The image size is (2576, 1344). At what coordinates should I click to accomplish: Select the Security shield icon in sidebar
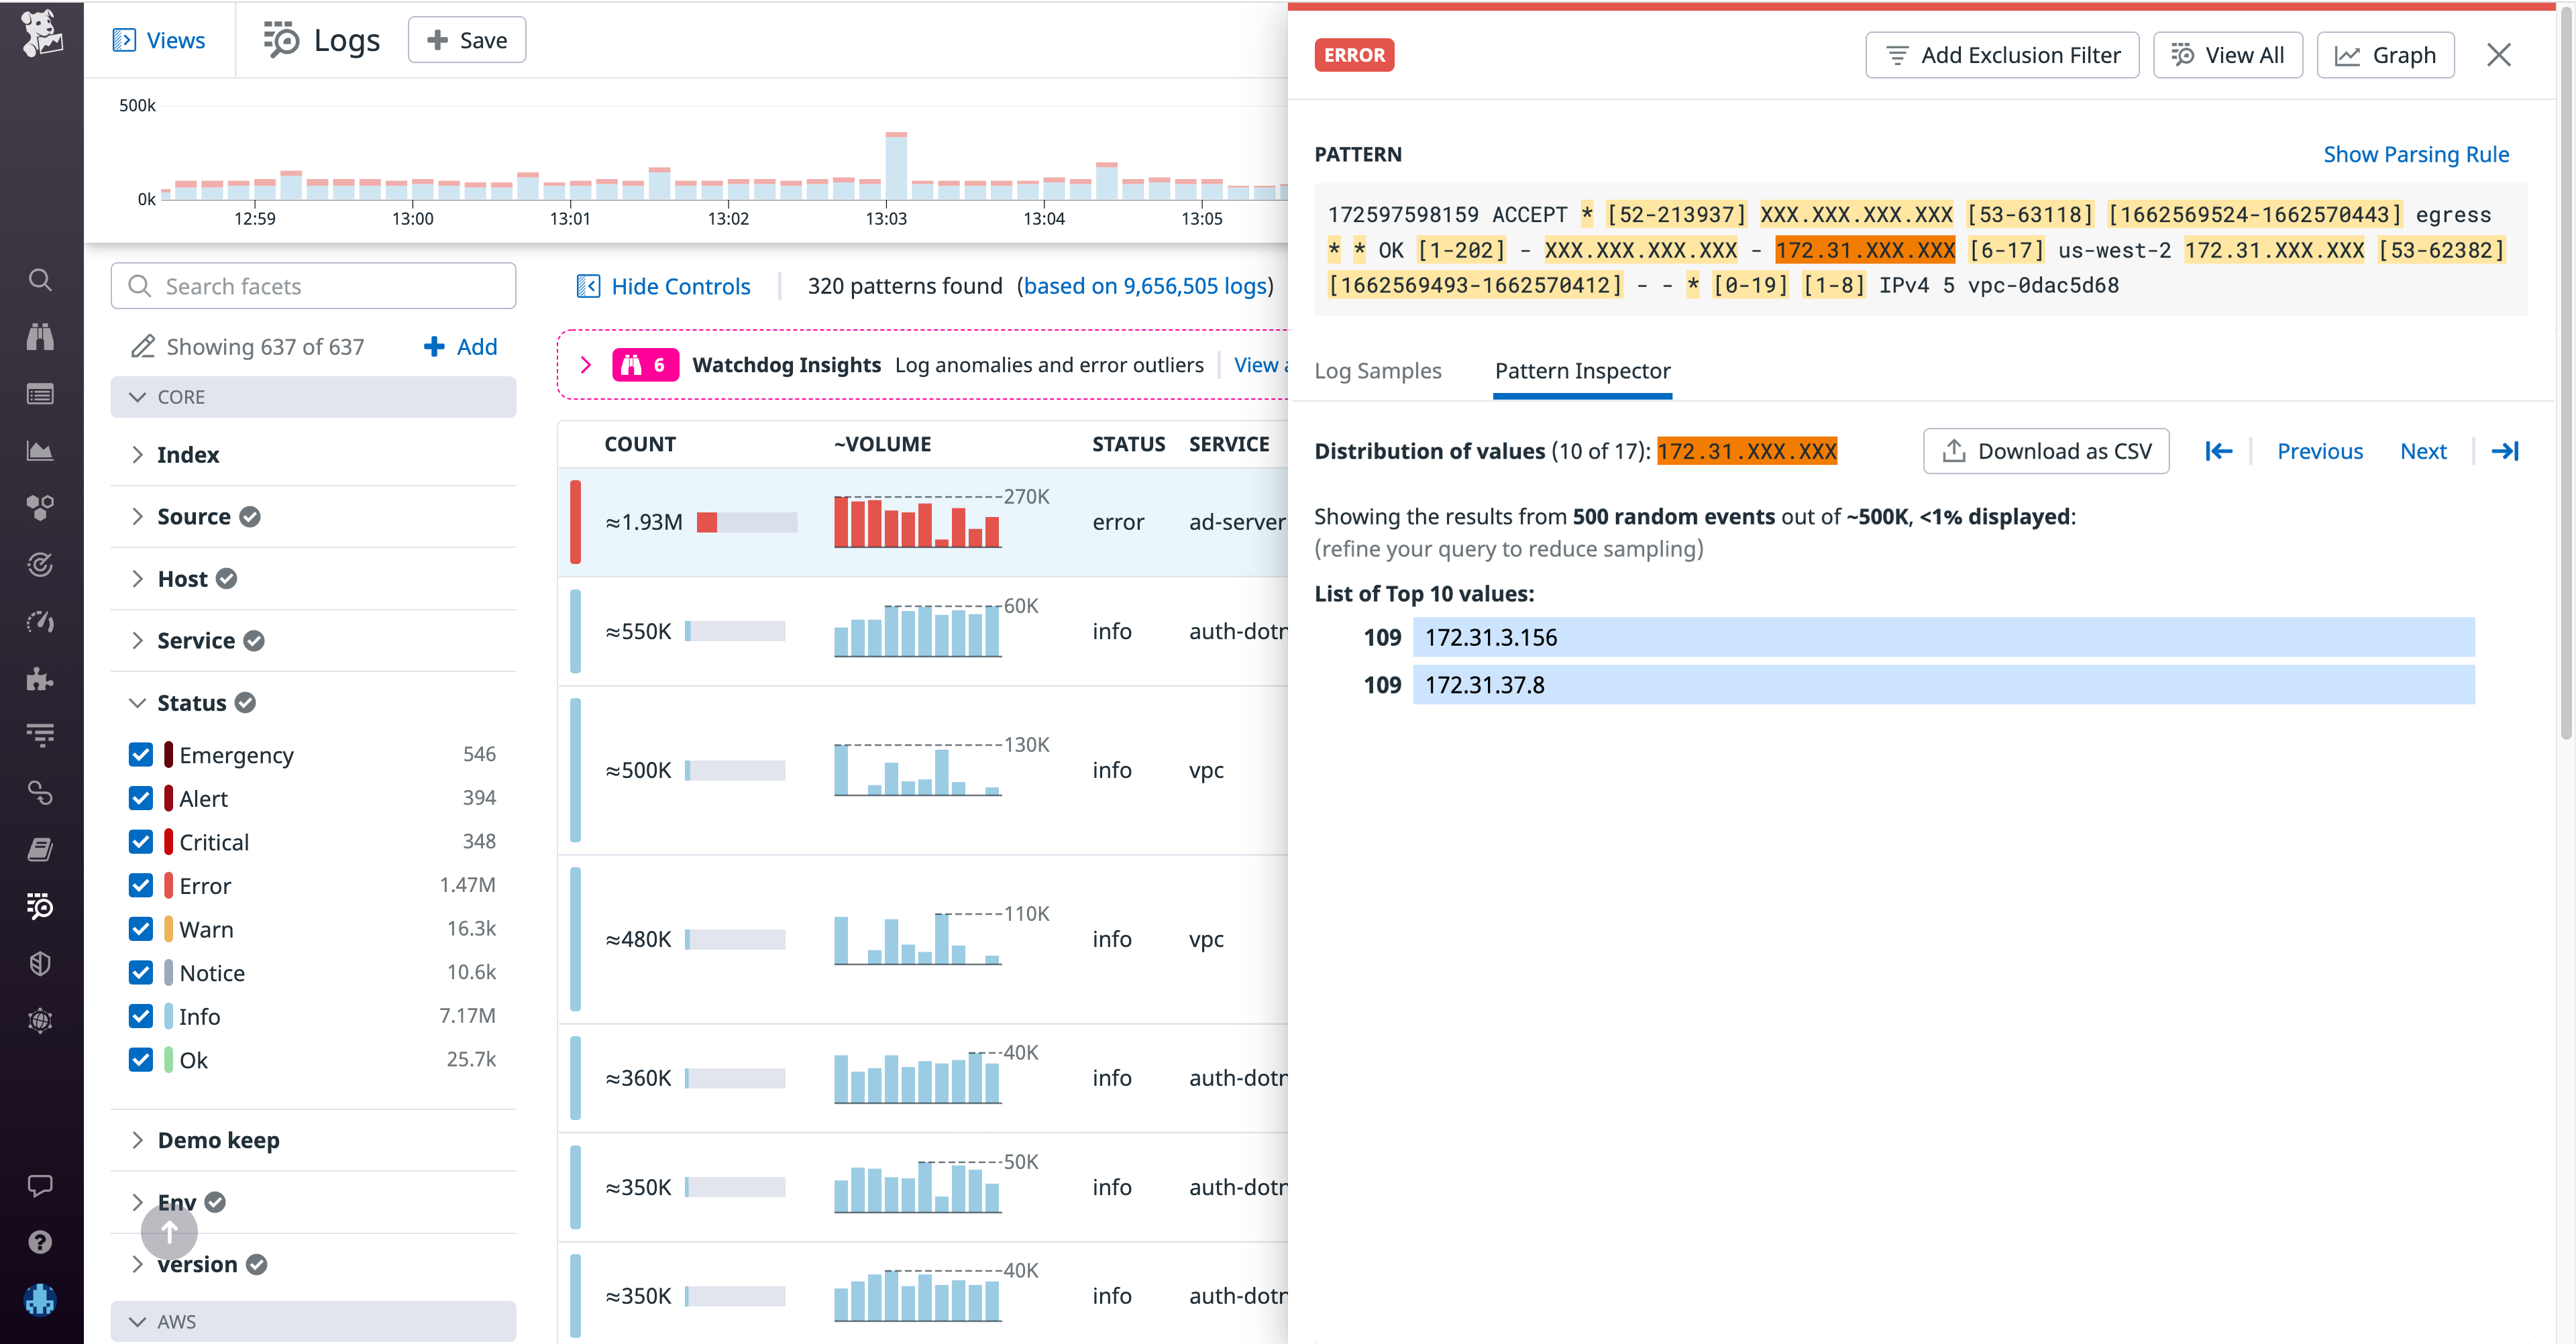(x=40, y=963)
